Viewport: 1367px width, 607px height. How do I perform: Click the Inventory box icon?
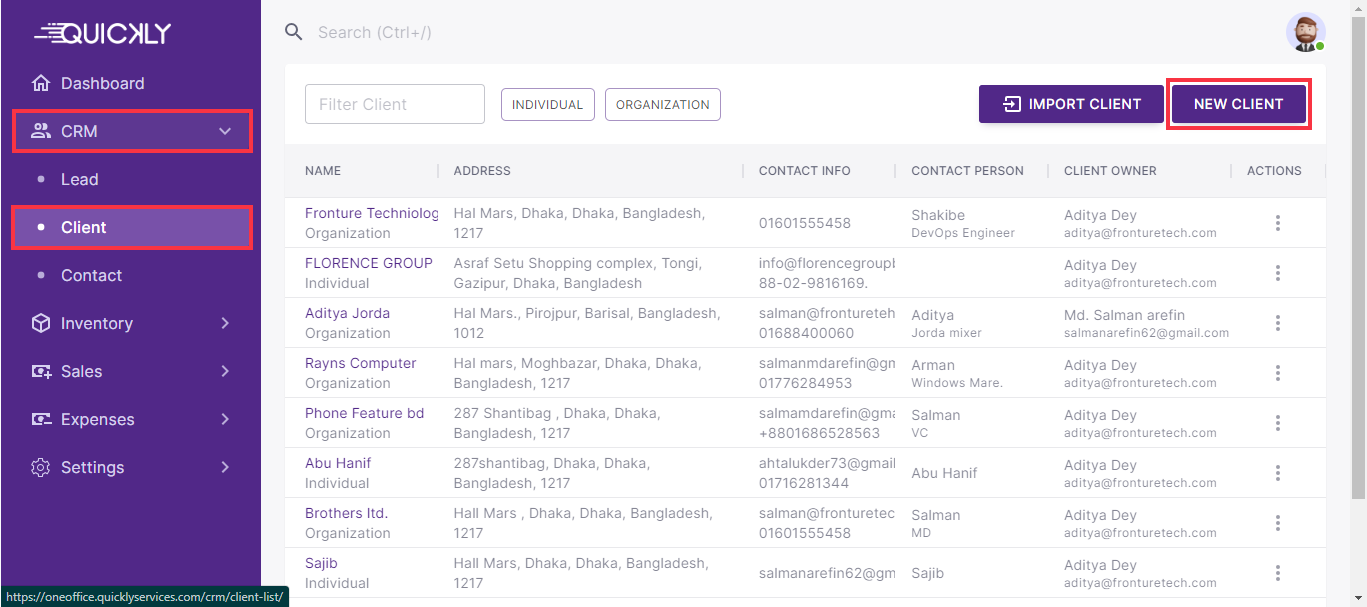(x=41, y=323)
